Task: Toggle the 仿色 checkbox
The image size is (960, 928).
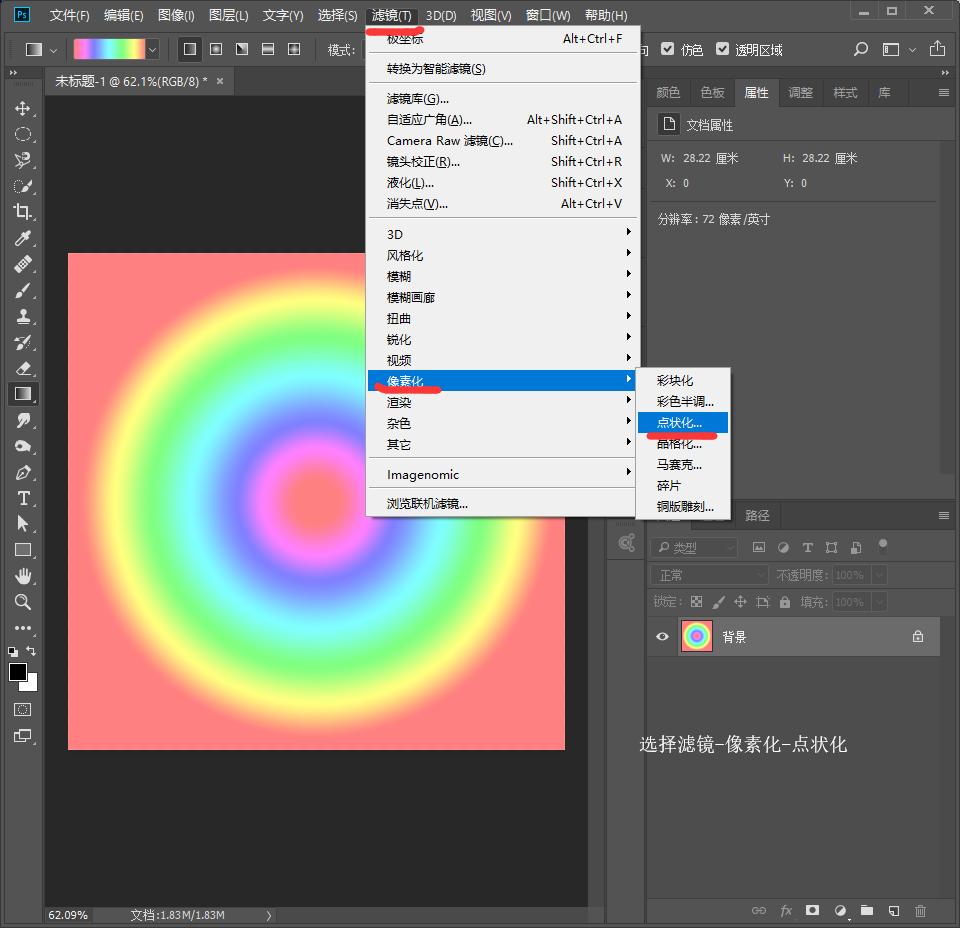Action: point(668,49)
